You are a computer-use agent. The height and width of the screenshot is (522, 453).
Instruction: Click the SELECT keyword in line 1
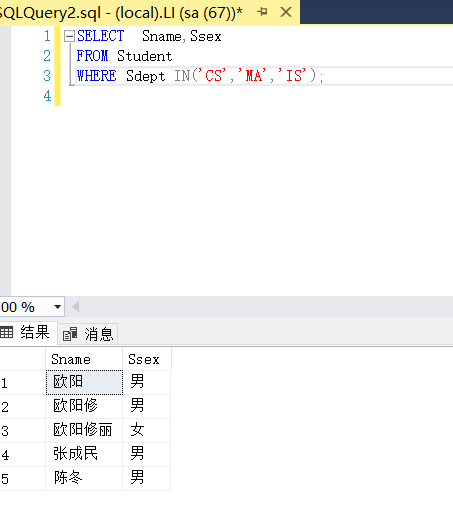(101, 36)
